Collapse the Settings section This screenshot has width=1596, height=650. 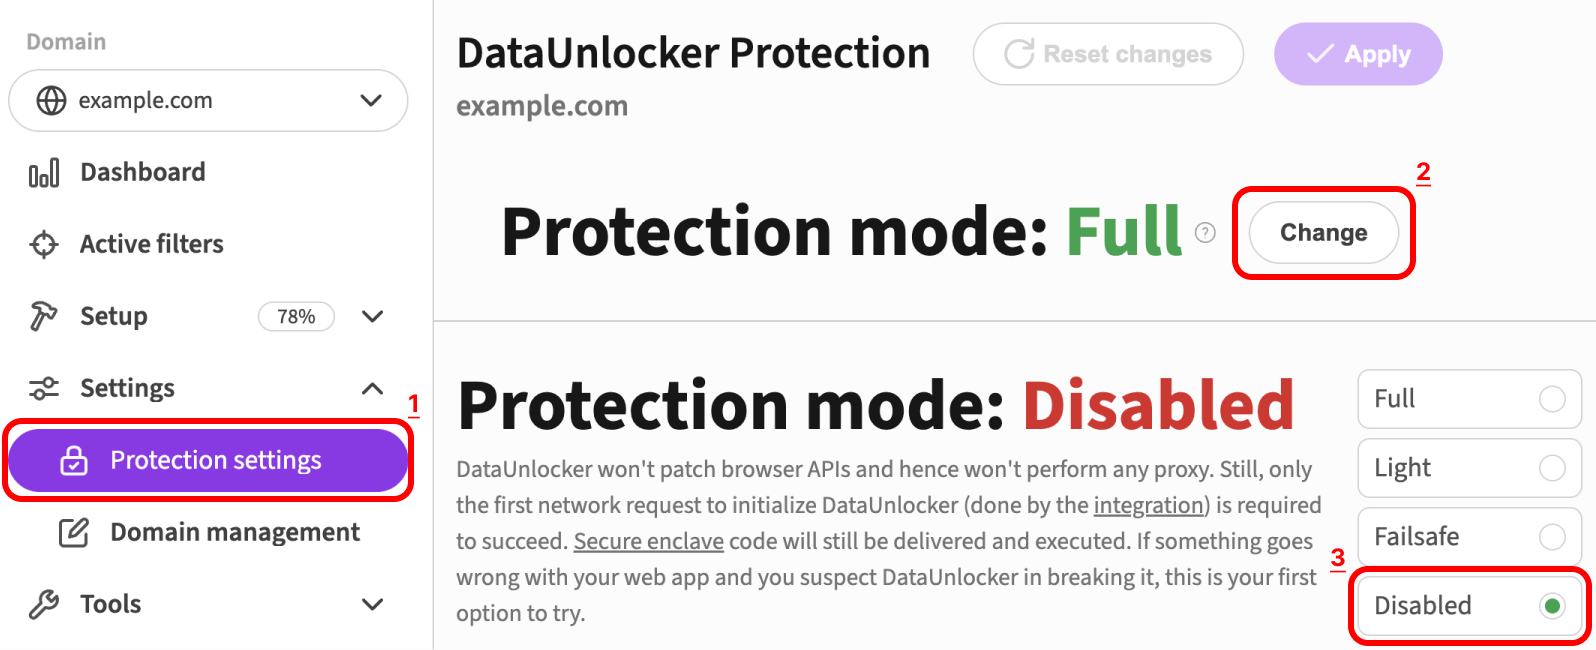[371, 388]
